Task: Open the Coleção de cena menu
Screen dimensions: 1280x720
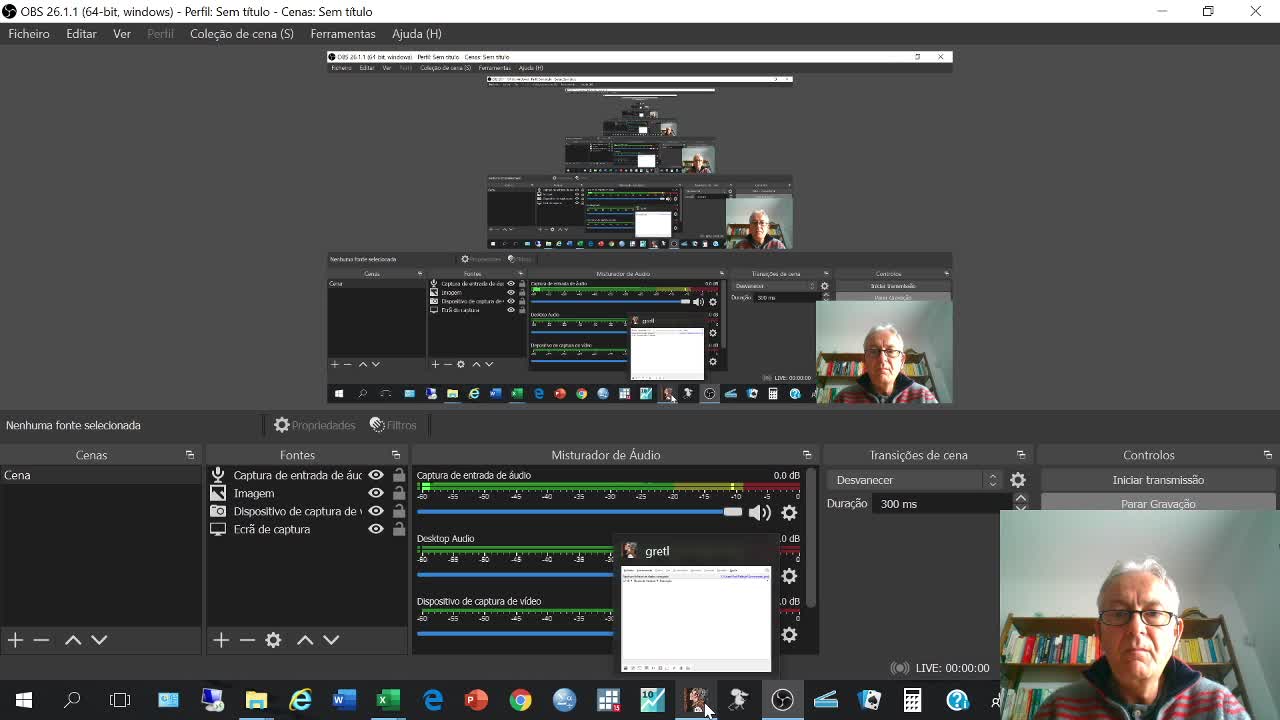Action: (242, 34)
